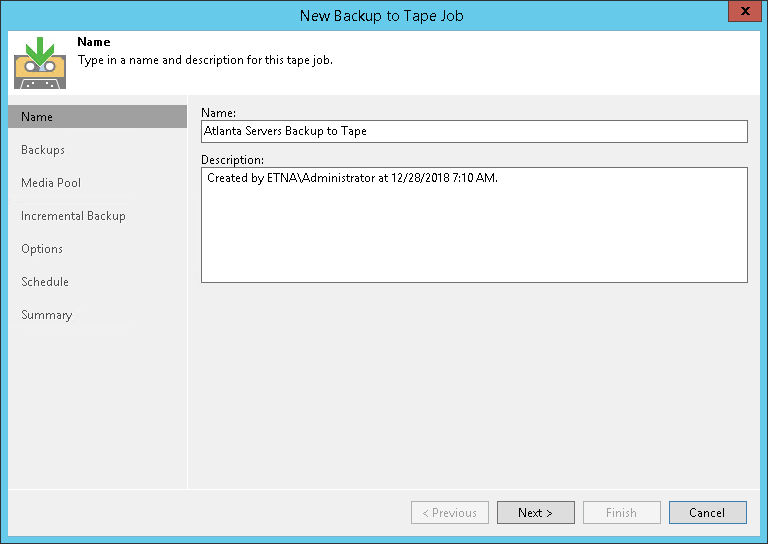
Task: Switch to the Incremental Backup step
Action: click(x=73, y=216)
